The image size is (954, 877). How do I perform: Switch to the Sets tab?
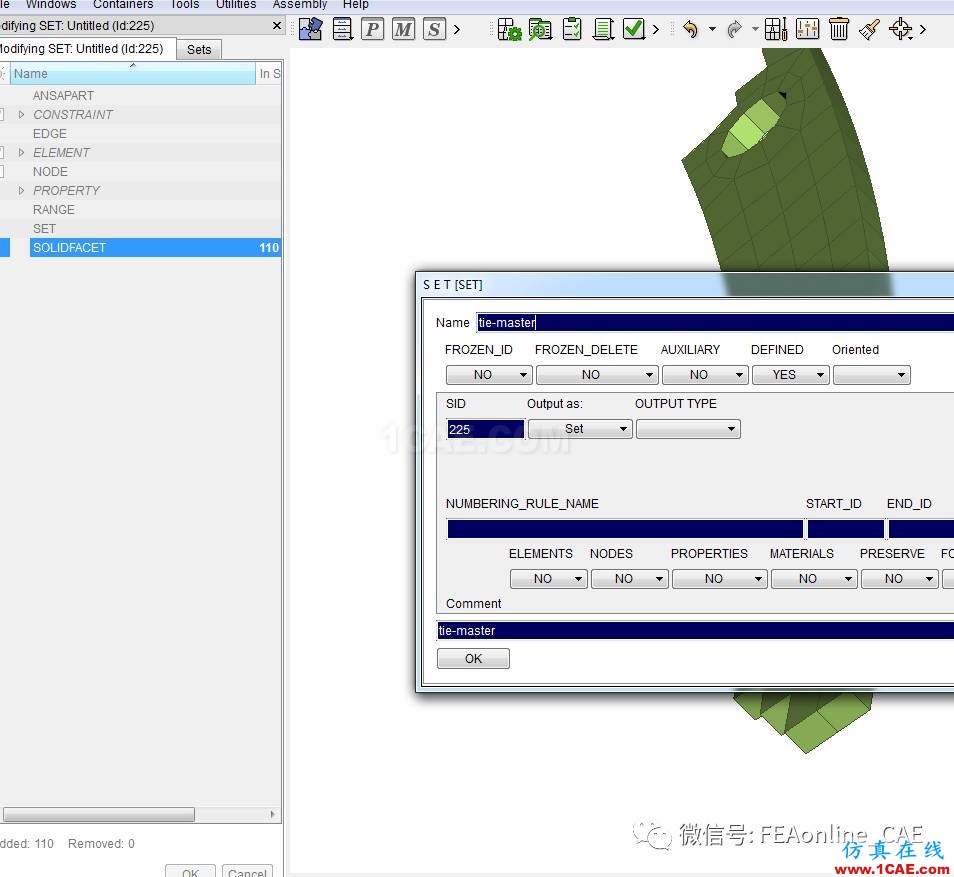[199, 49]
